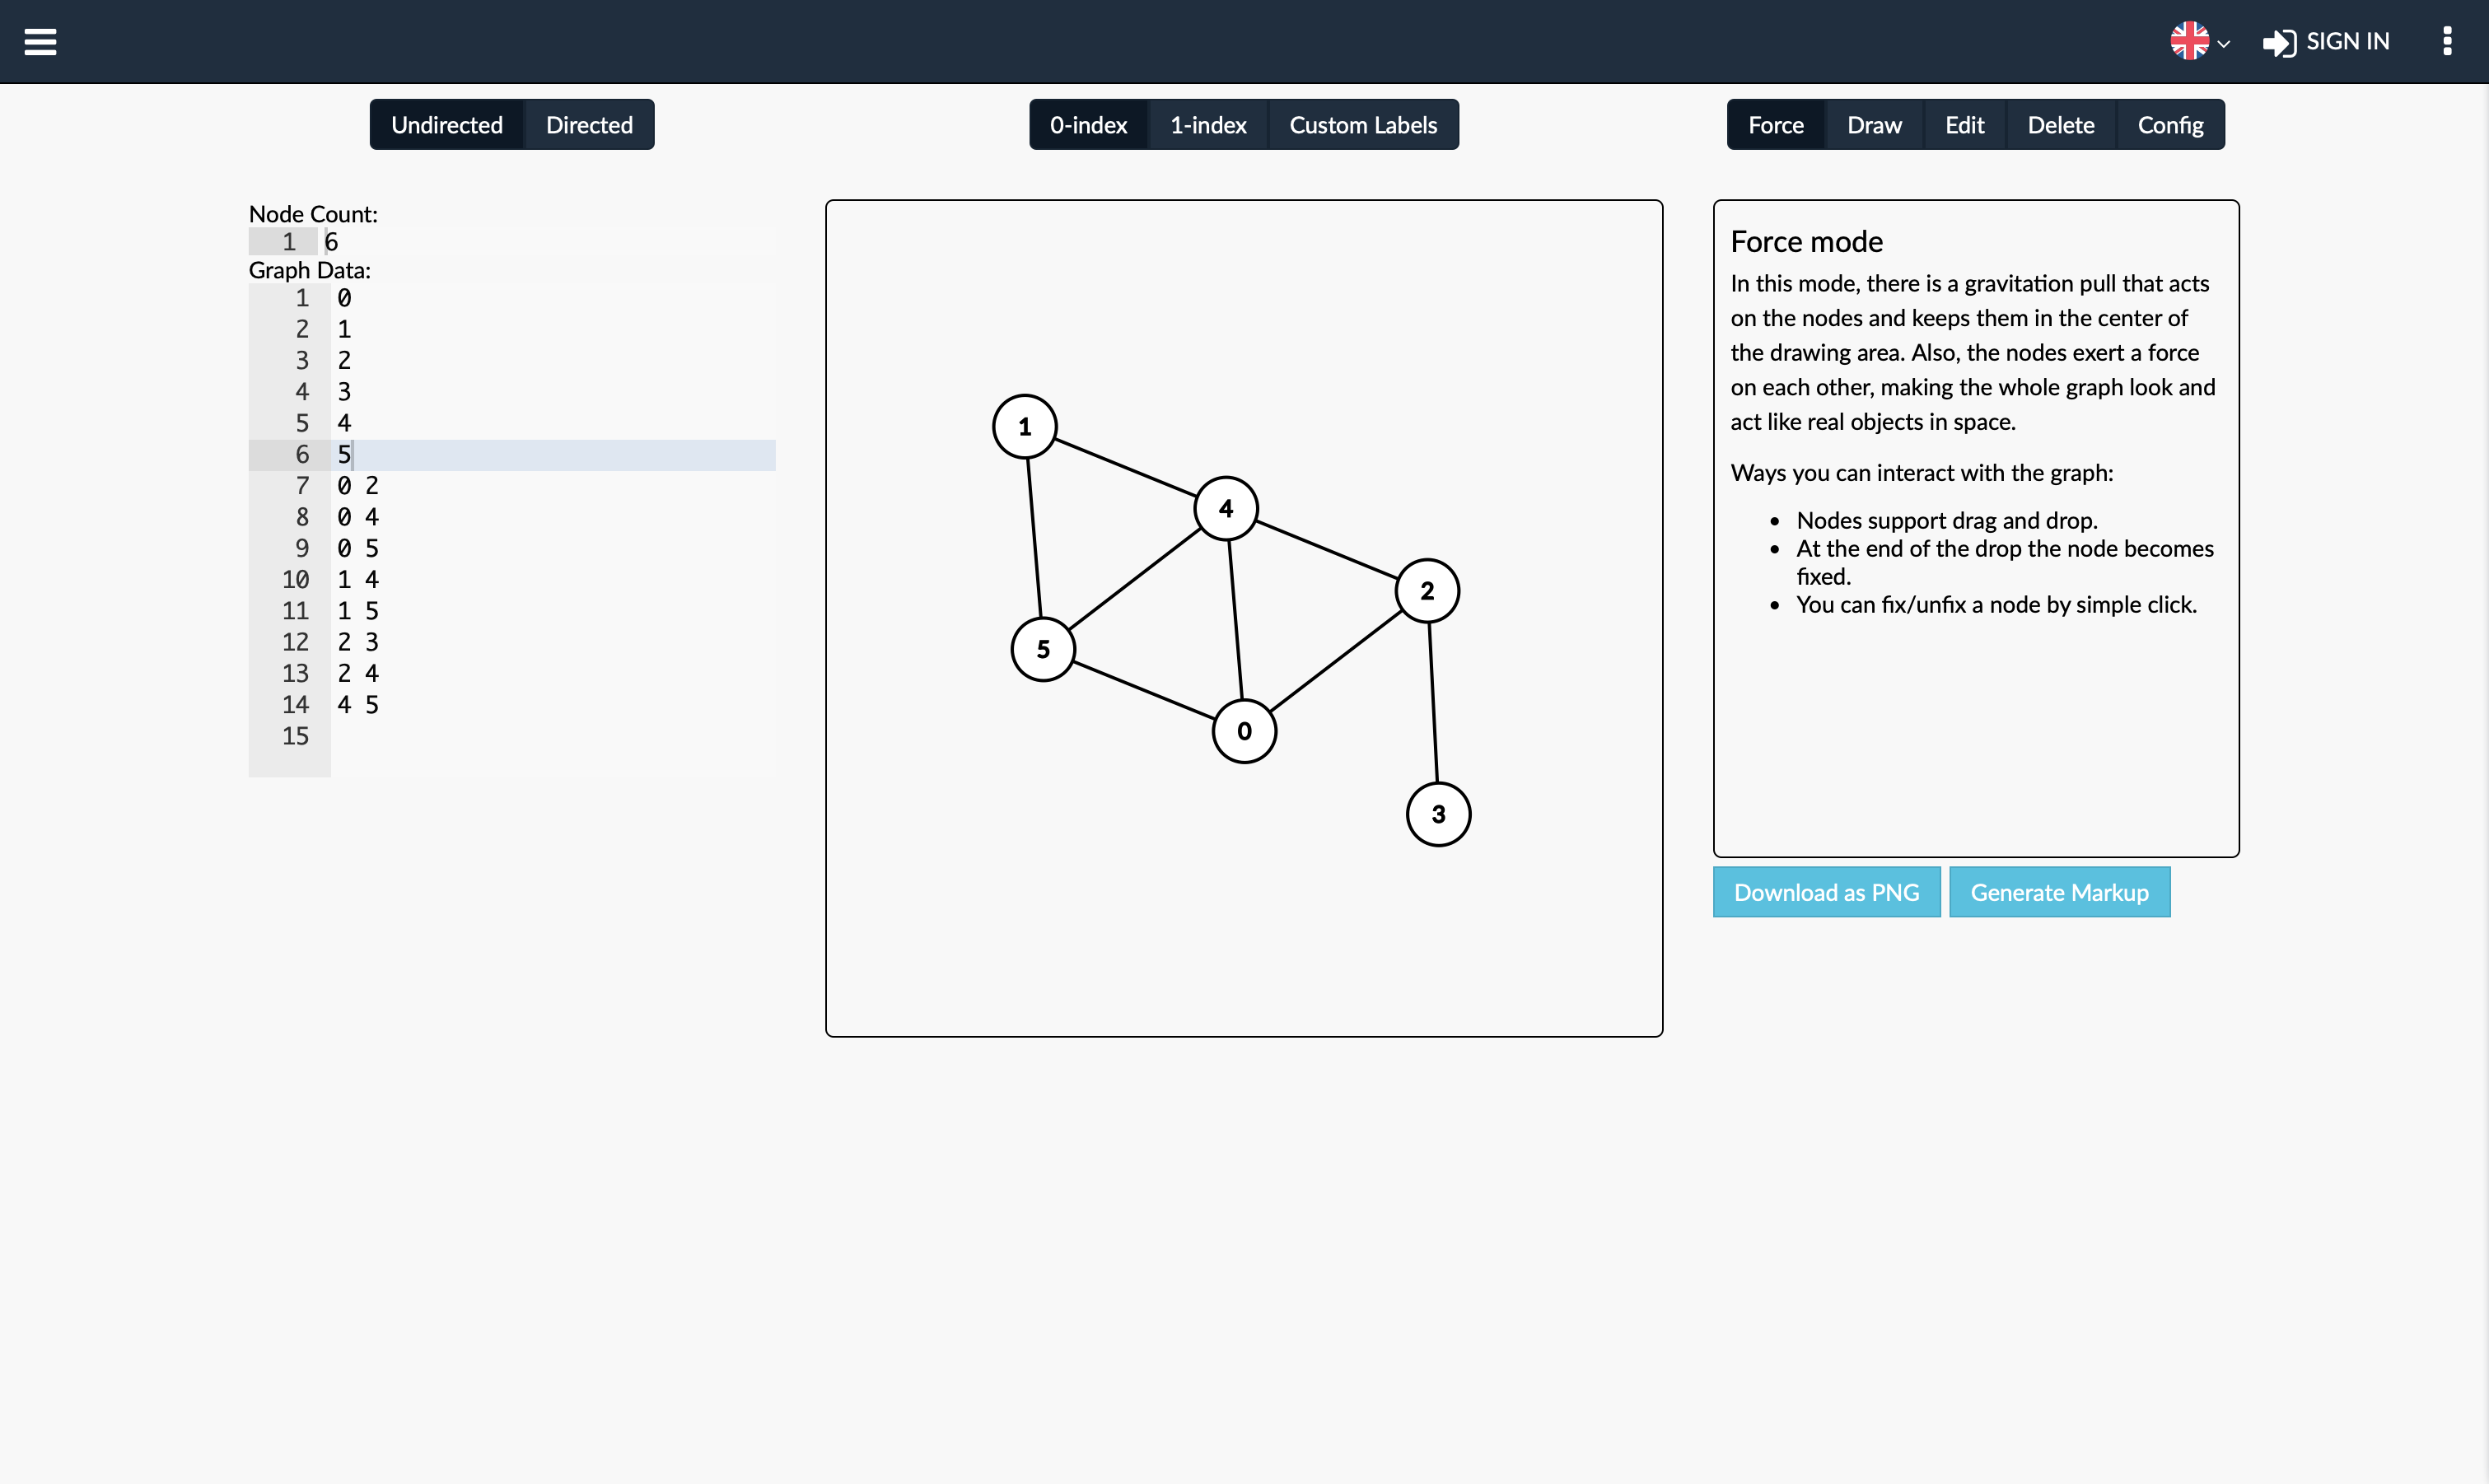Switch to Delete mode
Image resolution: width=2489 pixels, height=1484 pixels.
coord(2060,124)
